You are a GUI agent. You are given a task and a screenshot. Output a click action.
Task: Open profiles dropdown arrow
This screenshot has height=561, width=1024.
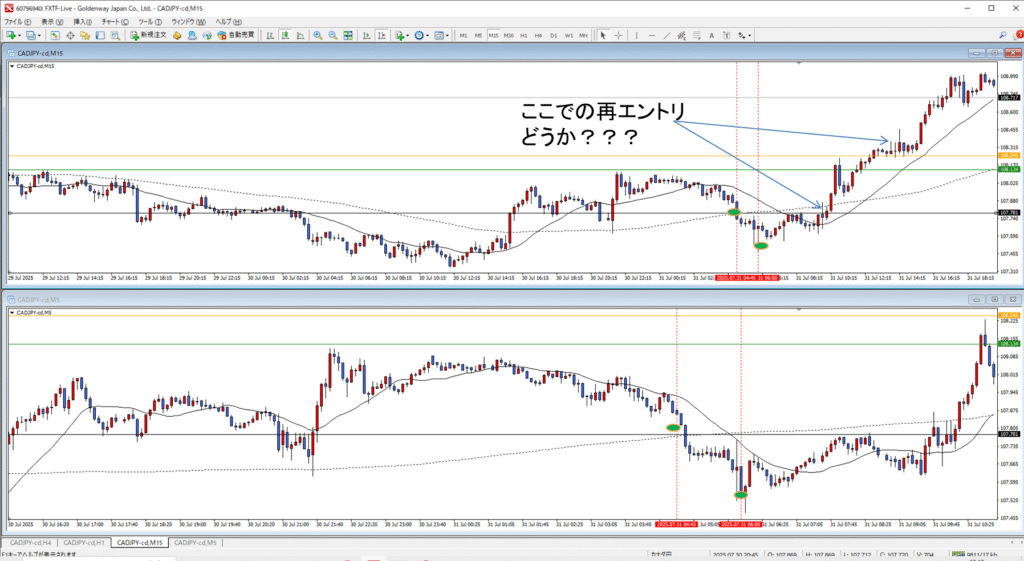coord(39,35)
